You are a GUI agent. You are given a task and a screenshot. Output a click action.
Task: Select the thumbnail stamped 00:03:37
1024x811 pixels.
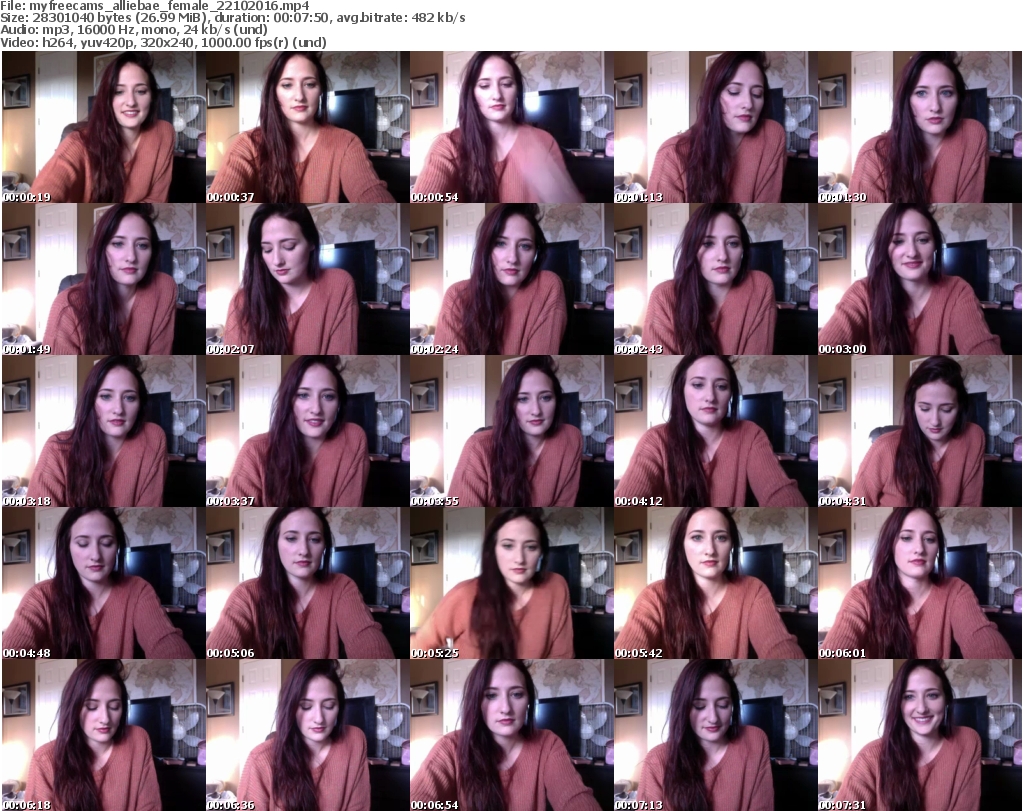click(x=308, y=432)
